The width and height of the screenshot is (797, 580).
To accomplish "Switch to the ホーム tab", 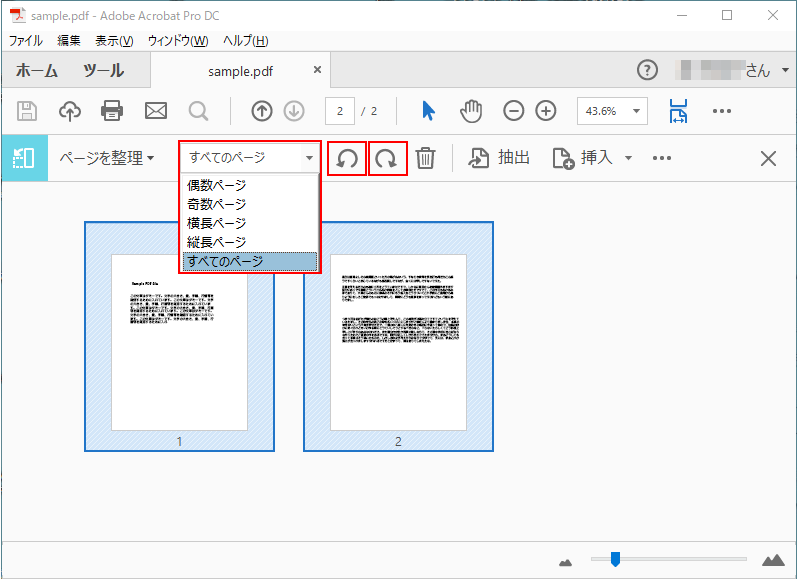I will coord(37,70).
